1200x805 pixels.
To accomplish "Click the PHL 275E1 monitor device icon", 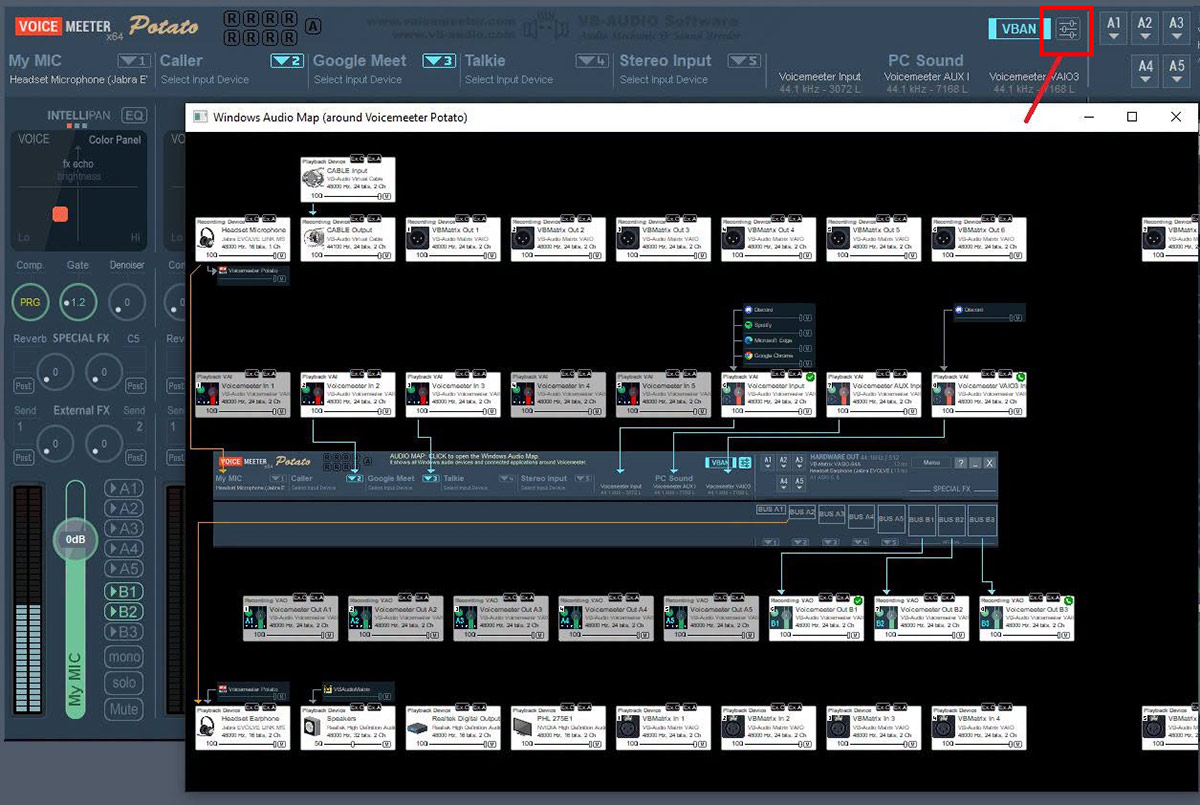I will [524, 727].
